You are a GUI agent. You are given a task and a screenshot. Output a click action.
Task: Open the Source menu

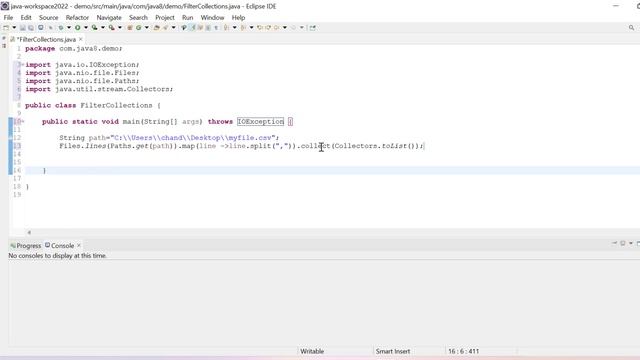pyautogui.click(x=49, y=18)
